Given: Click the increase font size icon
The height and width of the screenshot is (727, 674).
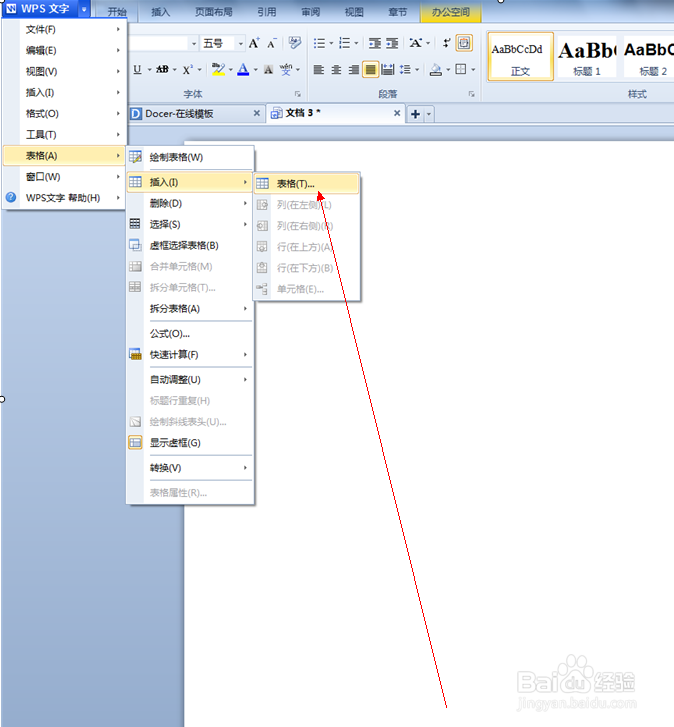Looking at the screenshot, I should click(x=254, y=43).
